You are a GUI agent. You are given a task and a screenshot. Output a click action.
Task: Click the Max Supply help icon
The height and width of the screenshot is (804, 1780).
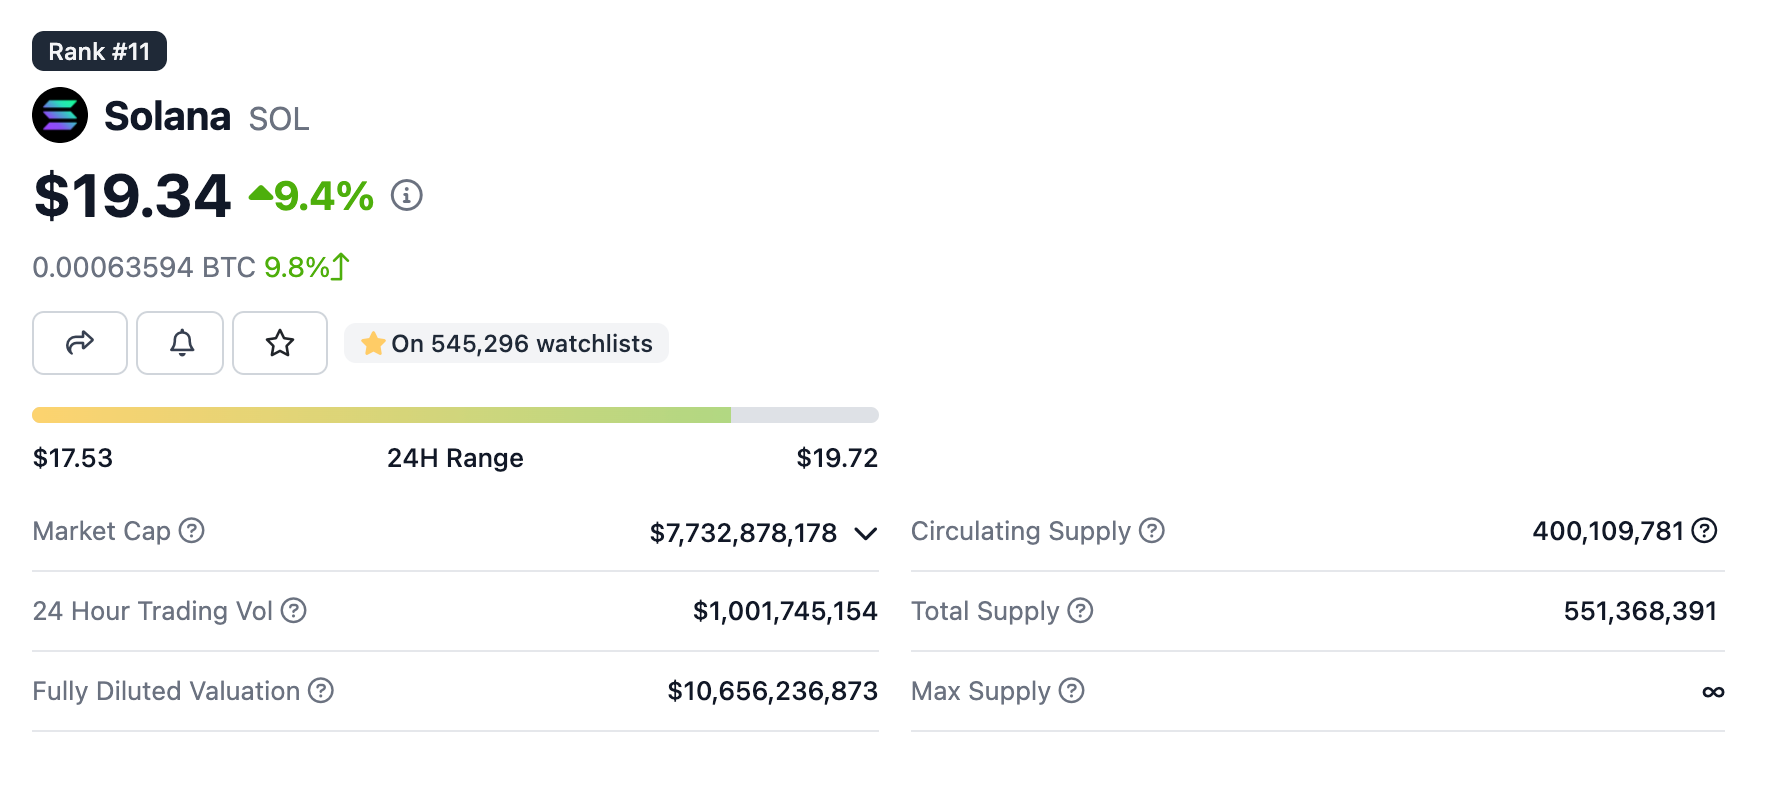click(x=1072, y=690)
